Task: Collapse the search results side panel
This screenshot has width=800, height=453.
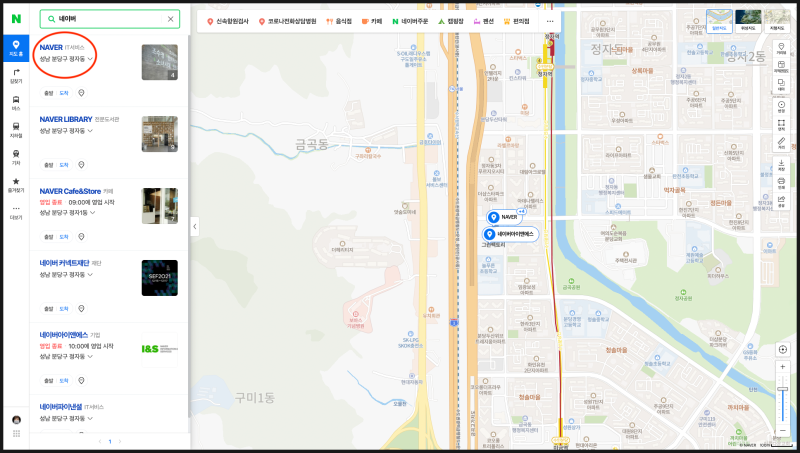Action: point(195,226)
